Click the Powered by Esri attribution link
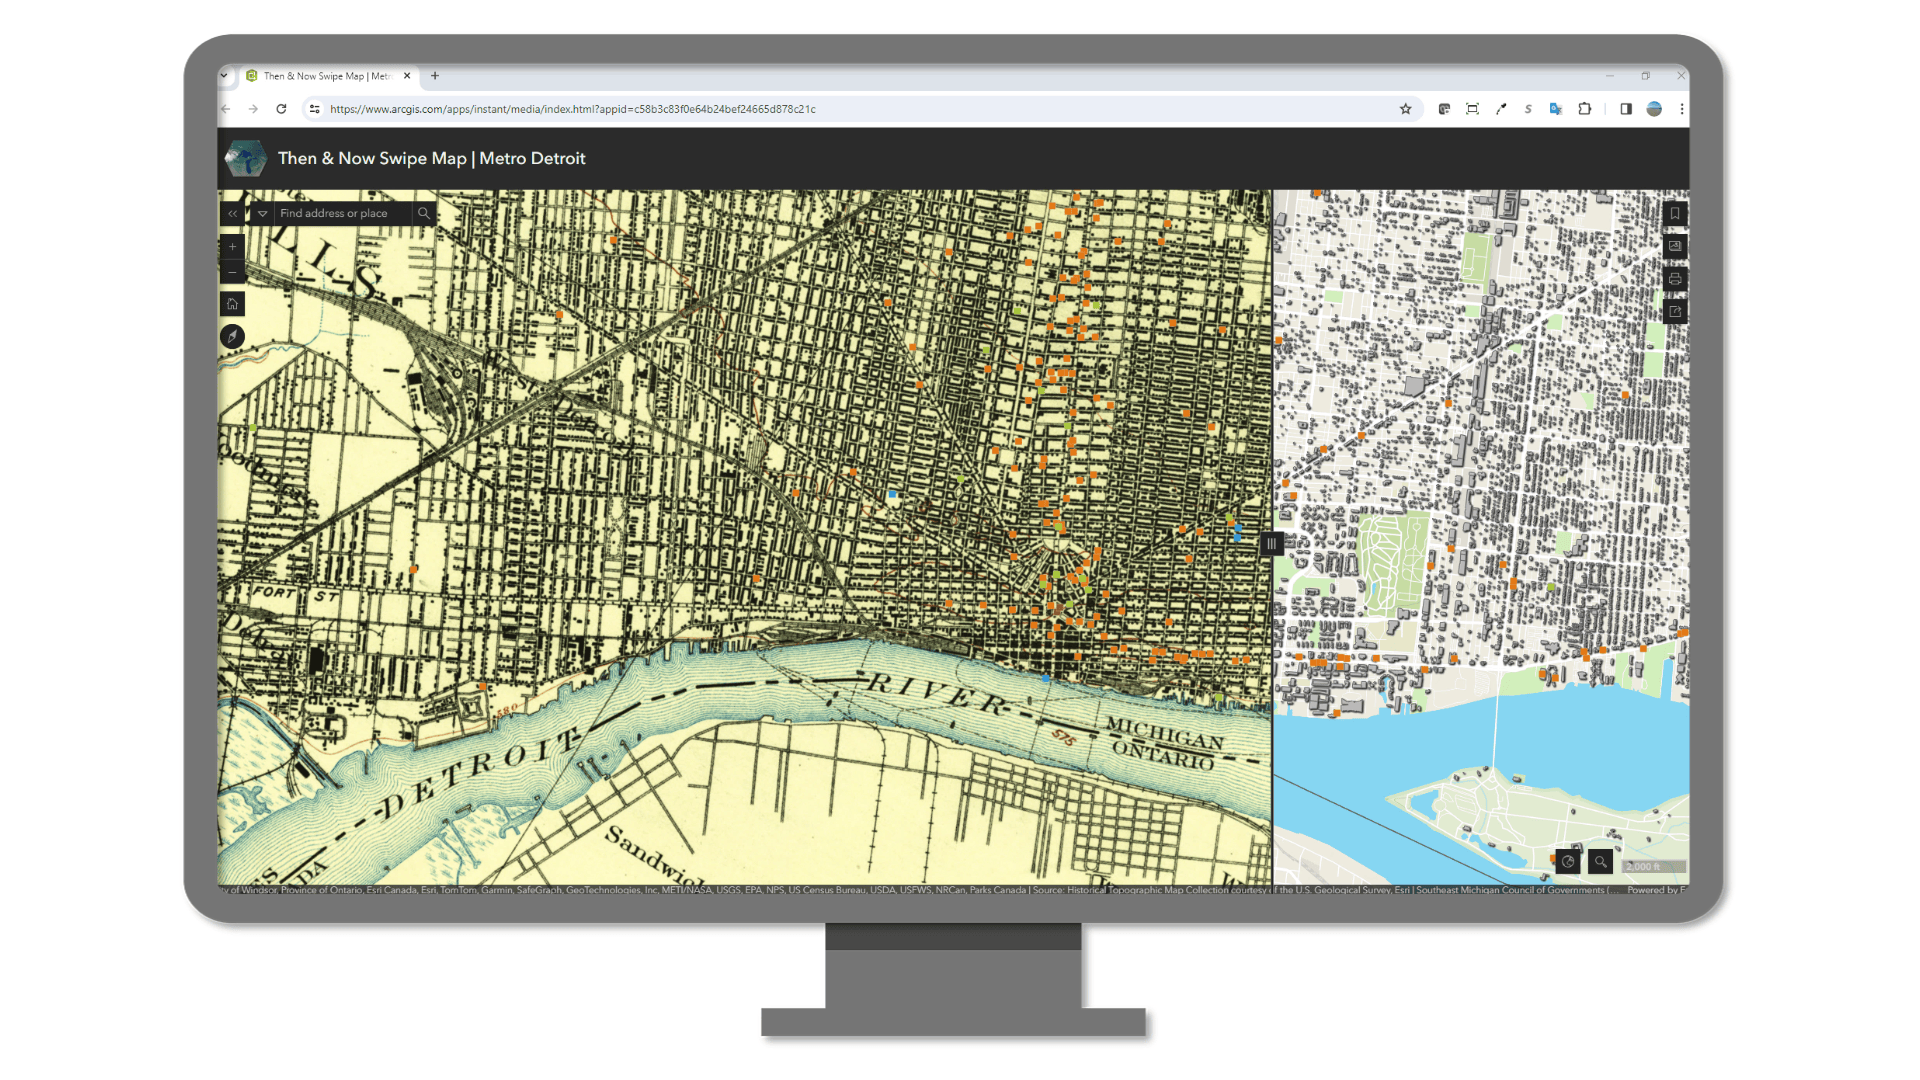Image resolution: width=1920 pixels, height=1080 pixels. (1655, 888)
